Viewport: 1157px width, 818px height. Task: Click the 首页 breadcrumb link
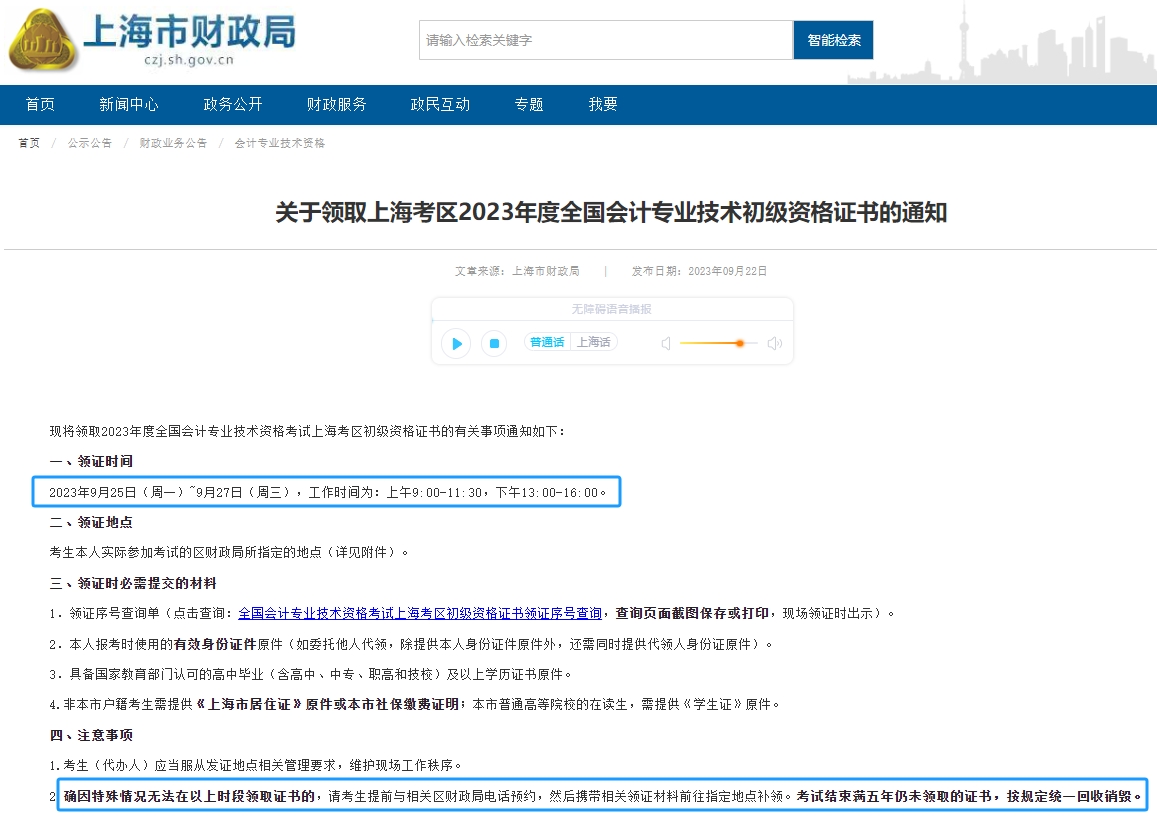28,143
